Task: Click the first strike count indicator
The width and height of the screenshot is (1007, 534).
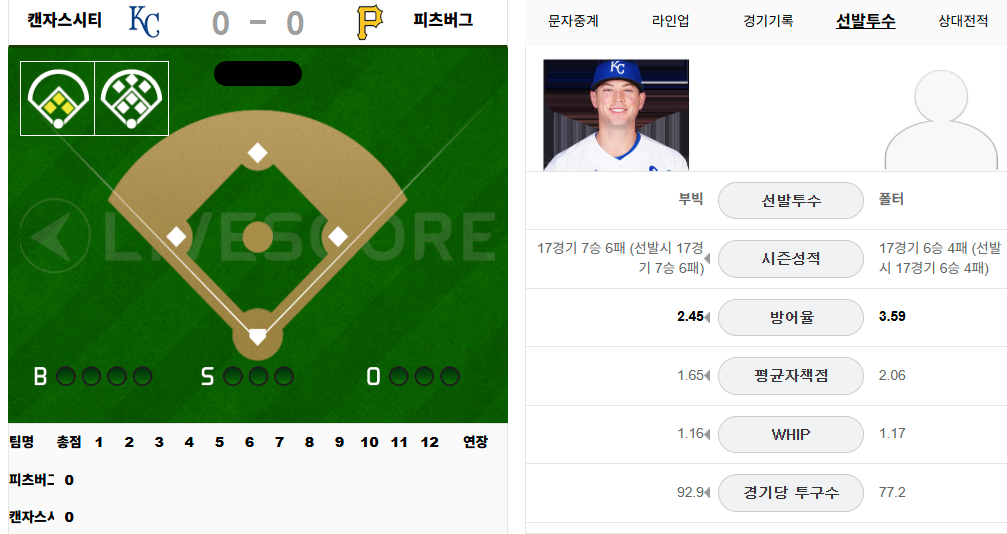Action: 232,376
